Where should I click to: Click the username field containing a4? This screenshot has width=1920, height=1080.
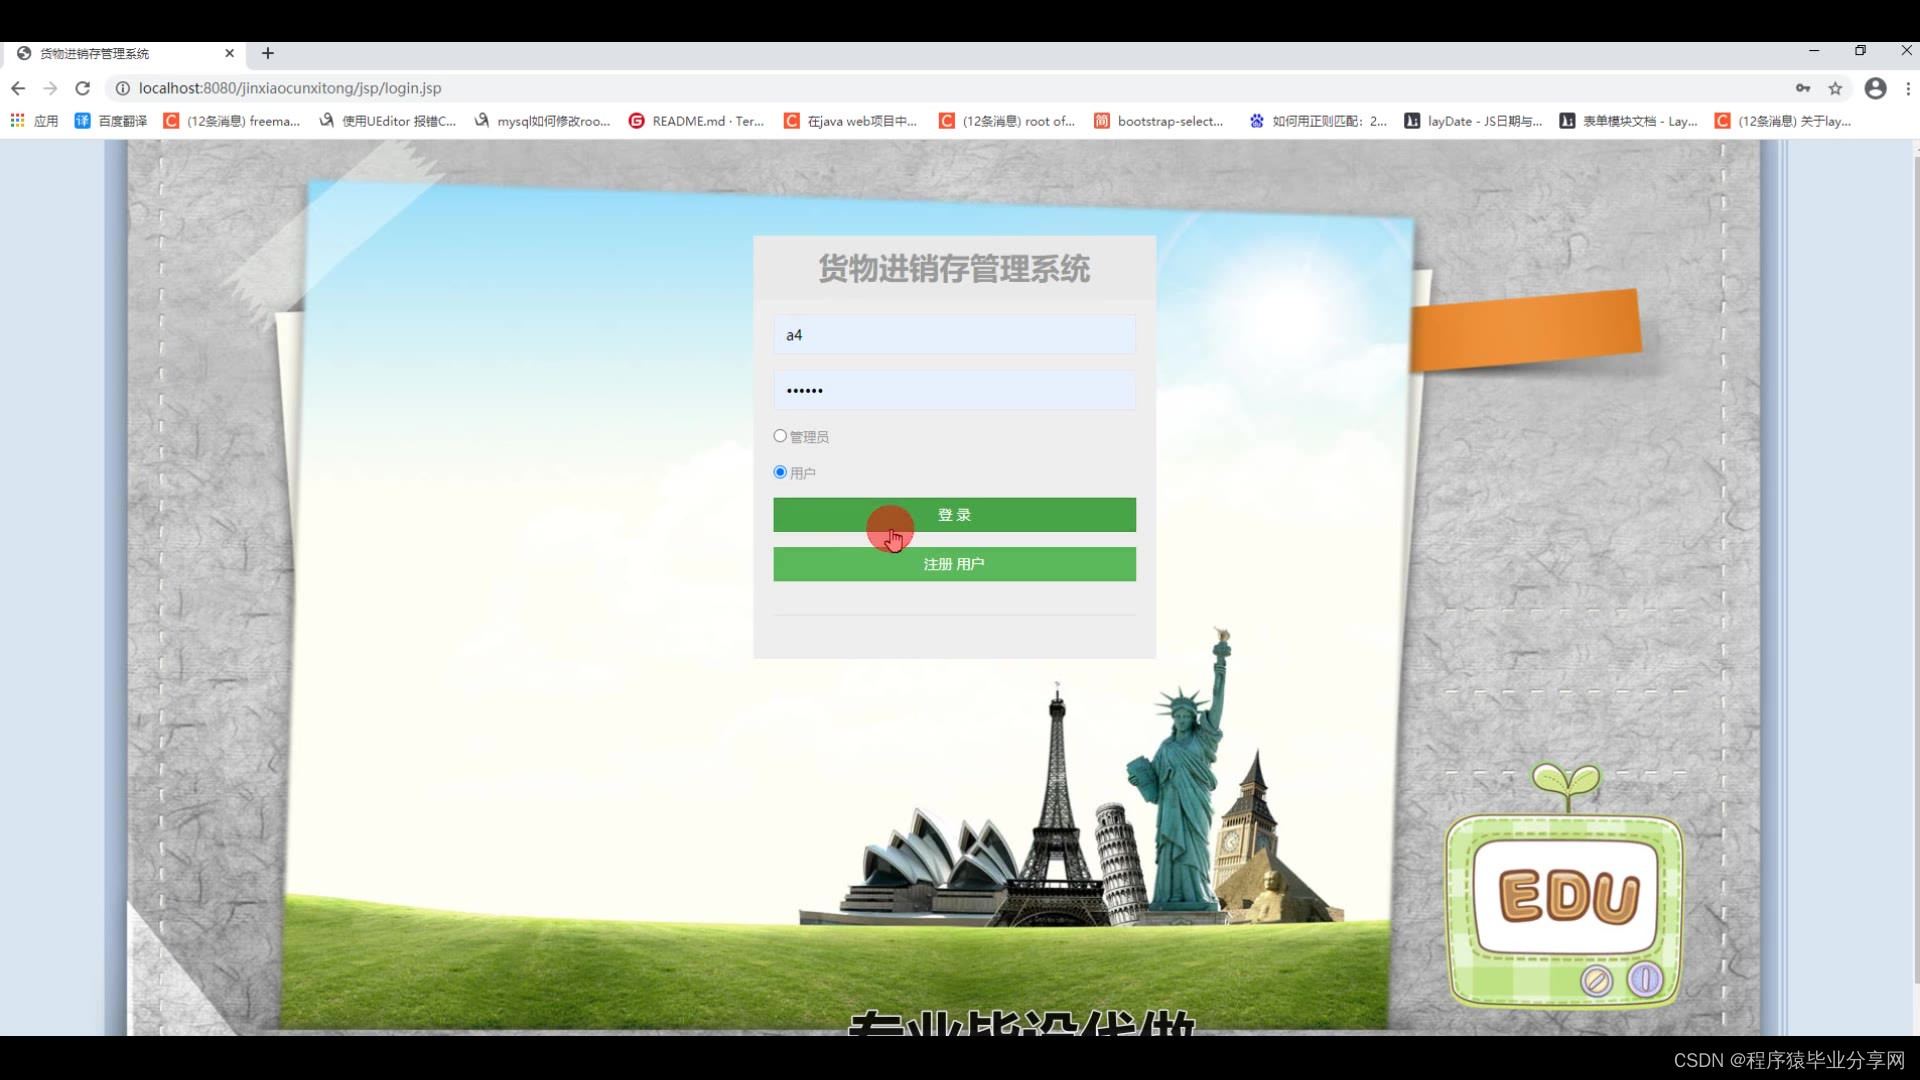point(953,335)
